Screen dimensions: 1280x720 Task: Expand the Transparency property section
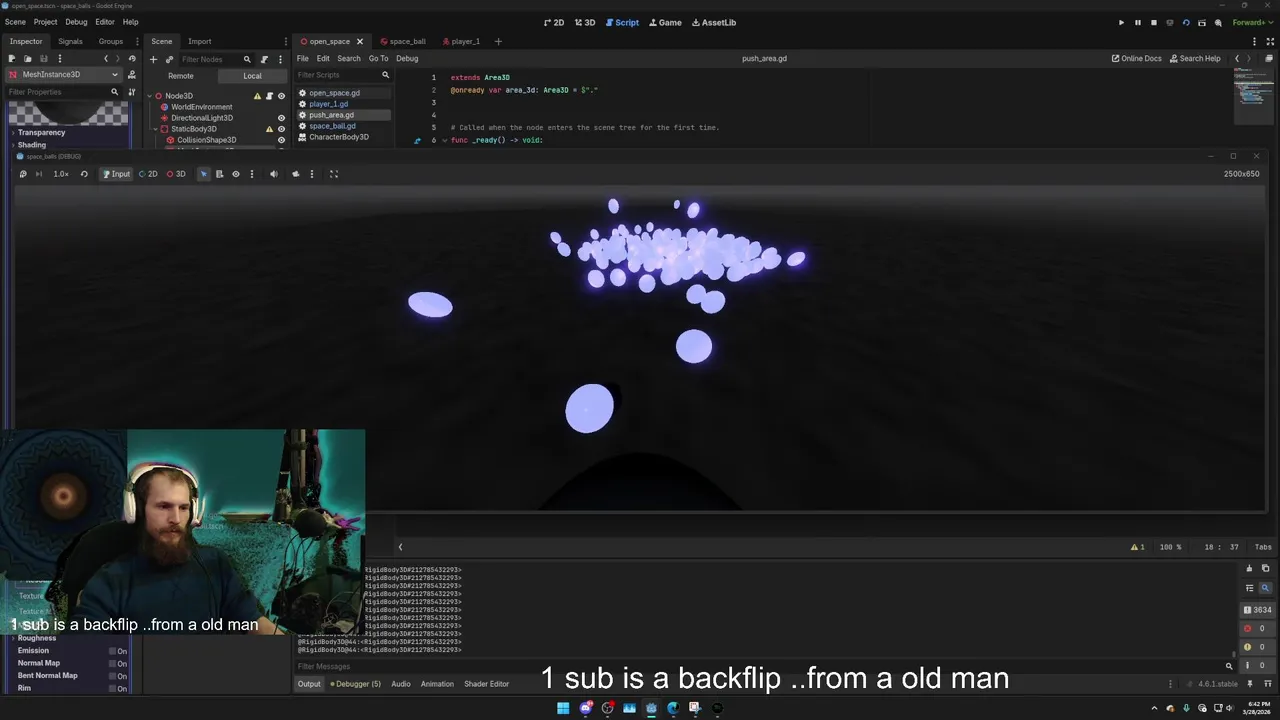[41, 132]
